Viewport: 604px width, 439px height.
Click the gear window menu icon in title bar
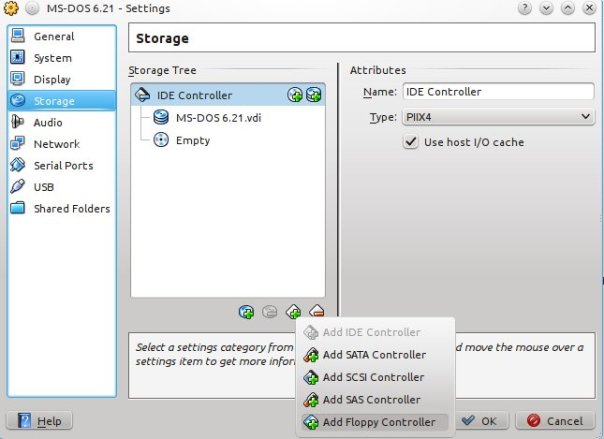click(x=11, y=8)
